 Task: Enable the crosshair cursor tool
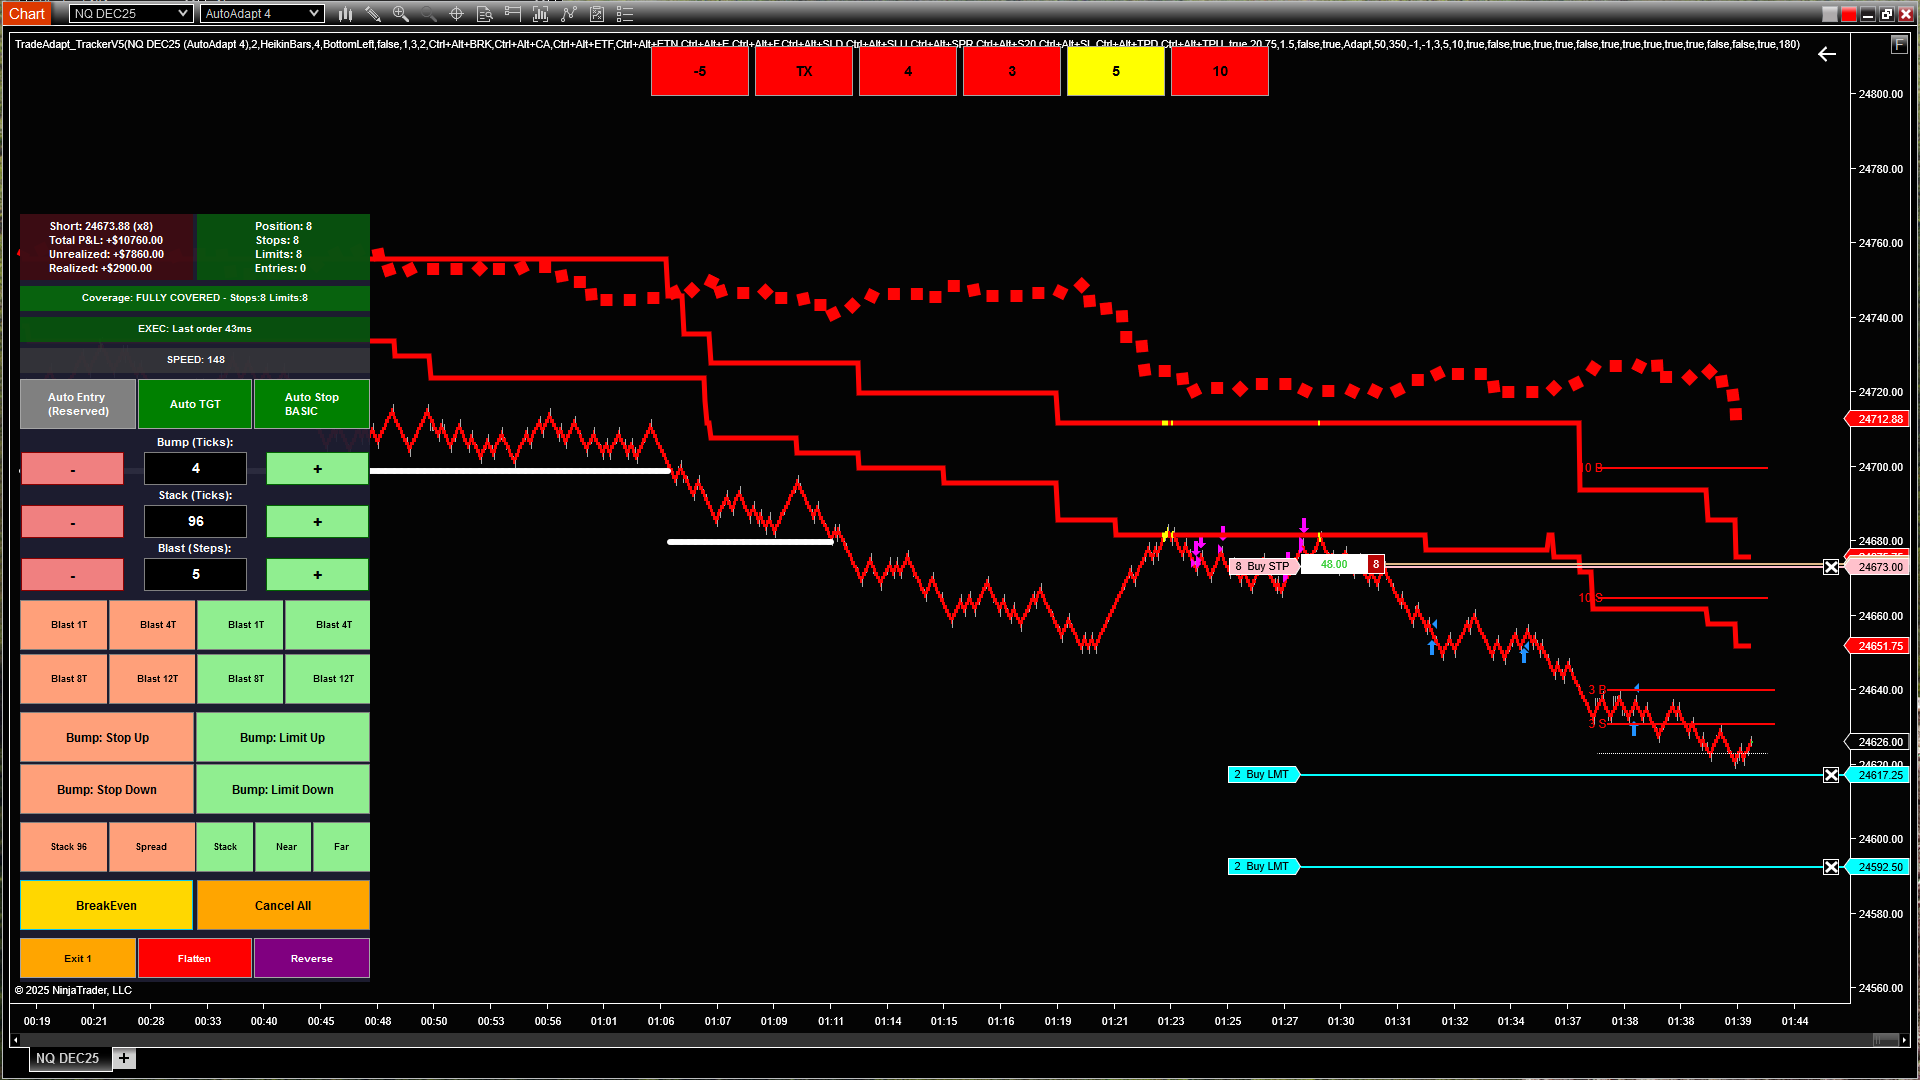point(456,13)
